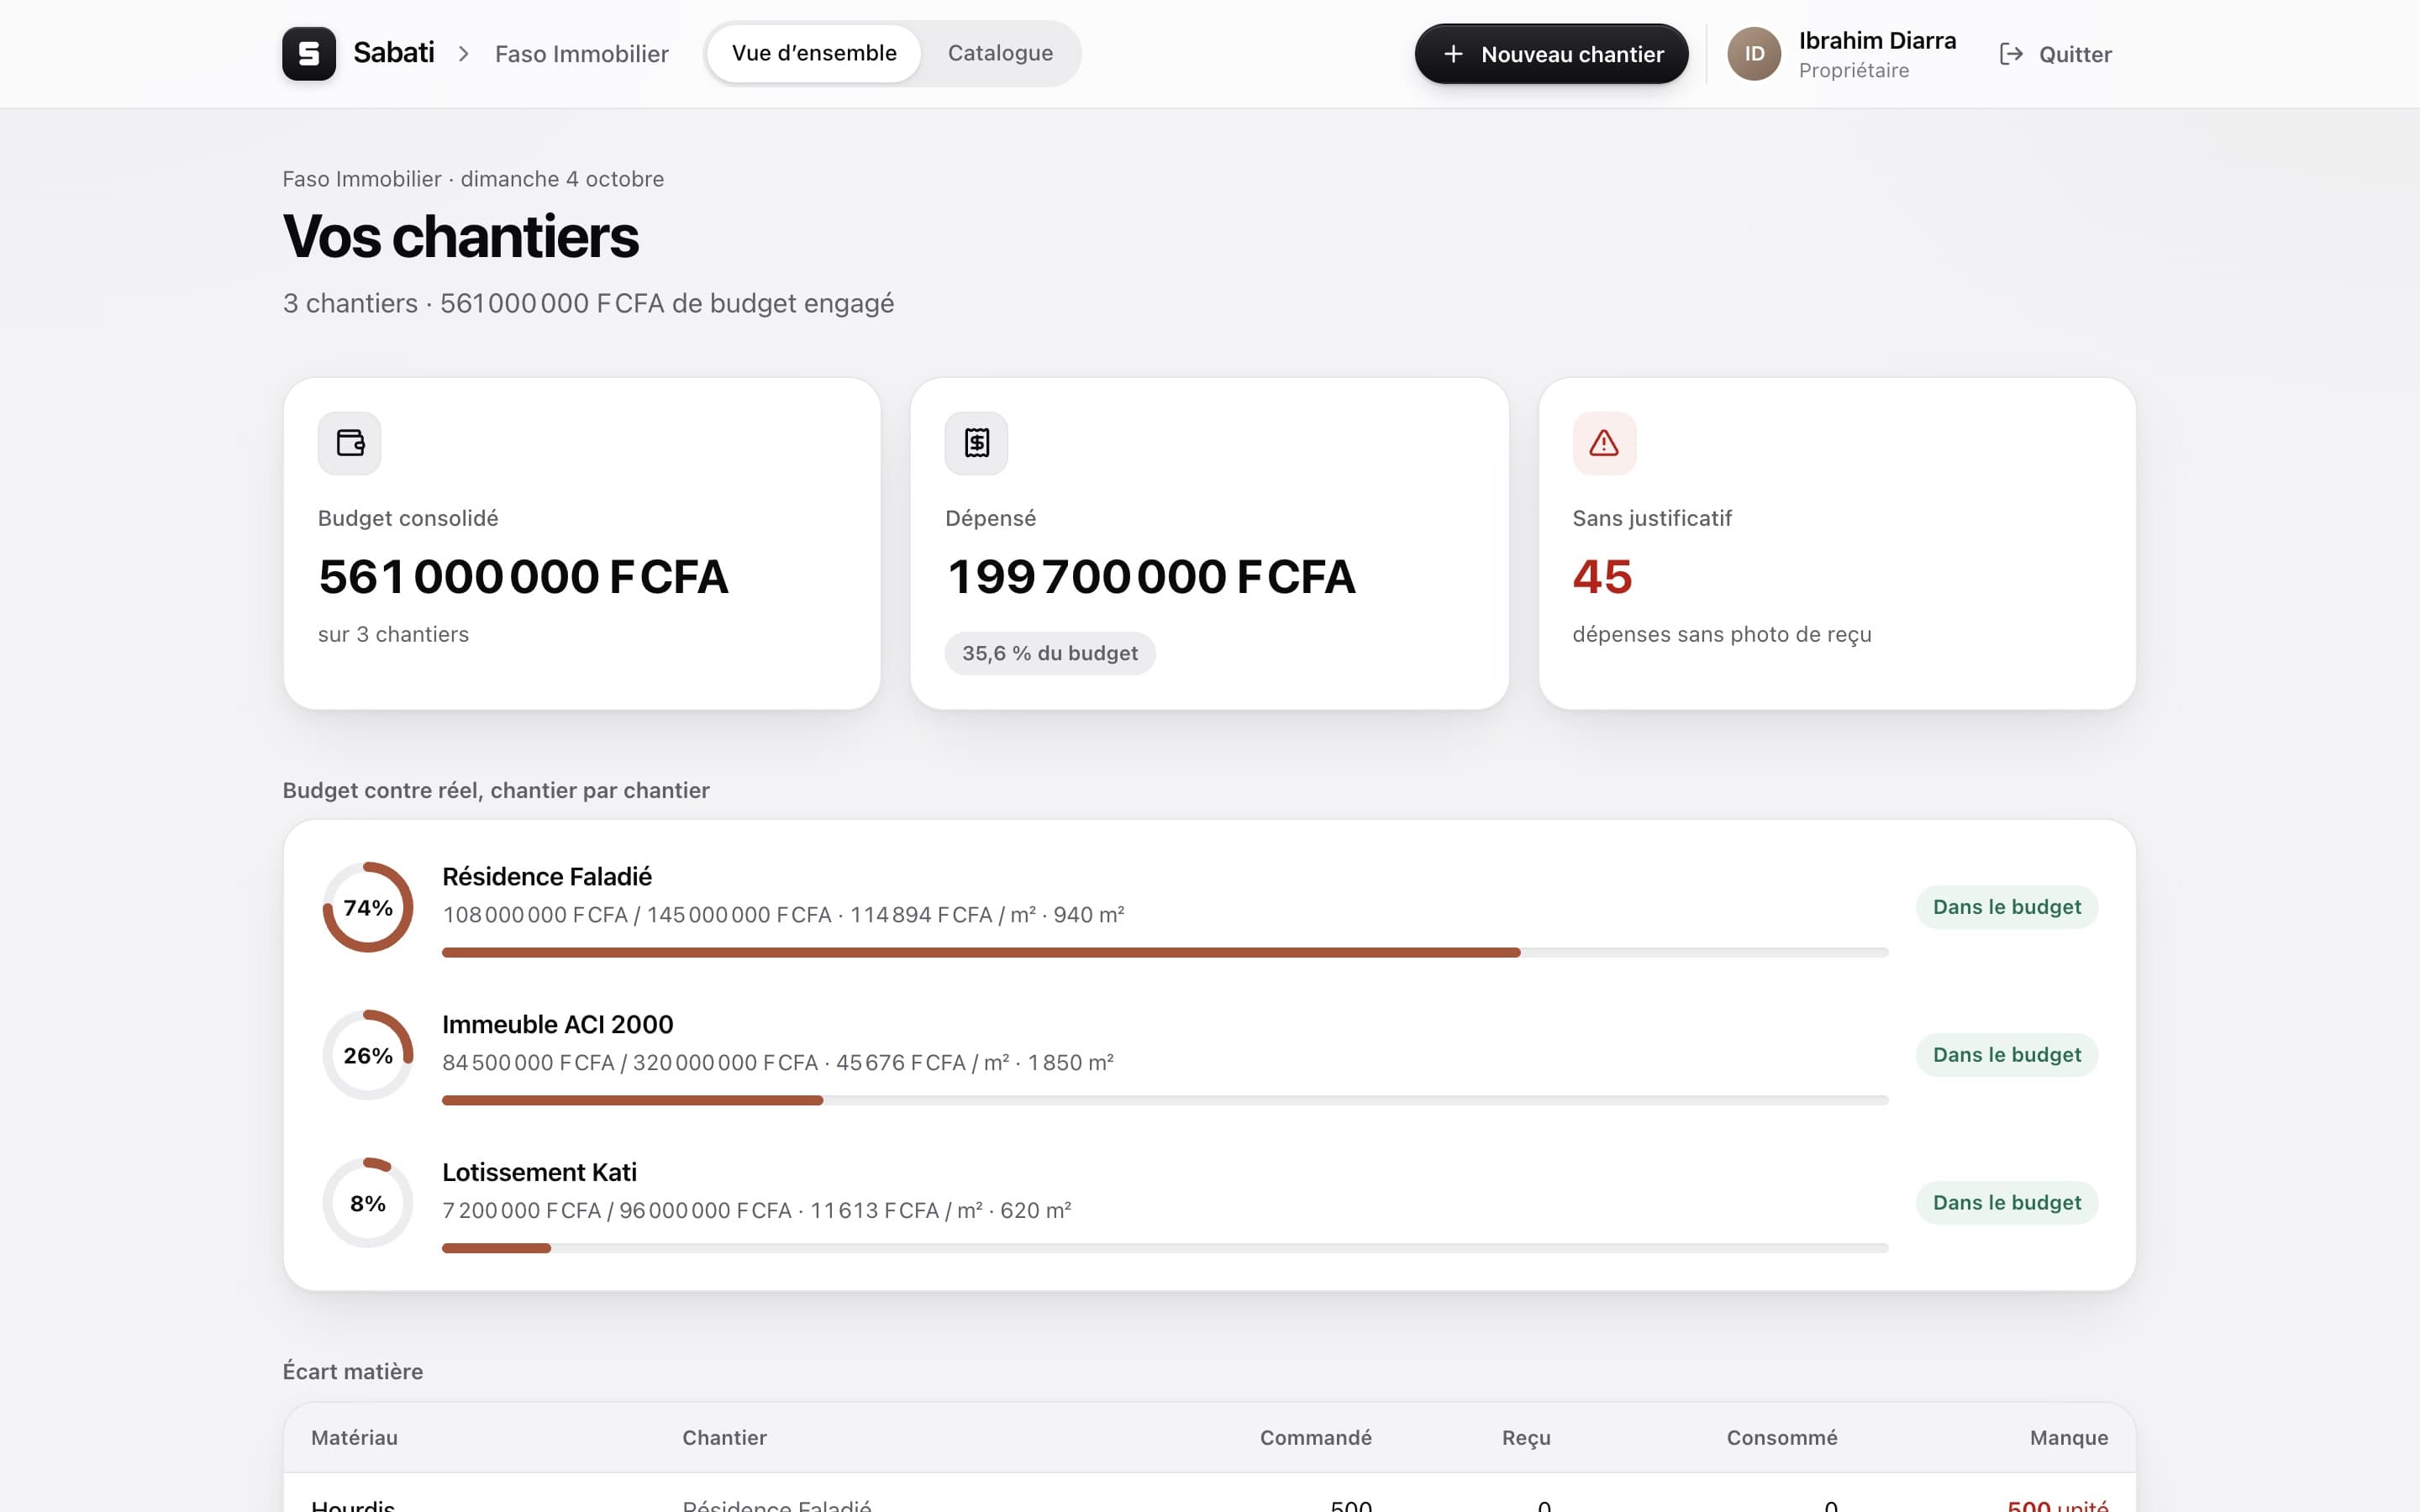2420x1512 pixels.
Task: Select Lotissement Kati cost details line
Action: click(x=756, y=1211)
